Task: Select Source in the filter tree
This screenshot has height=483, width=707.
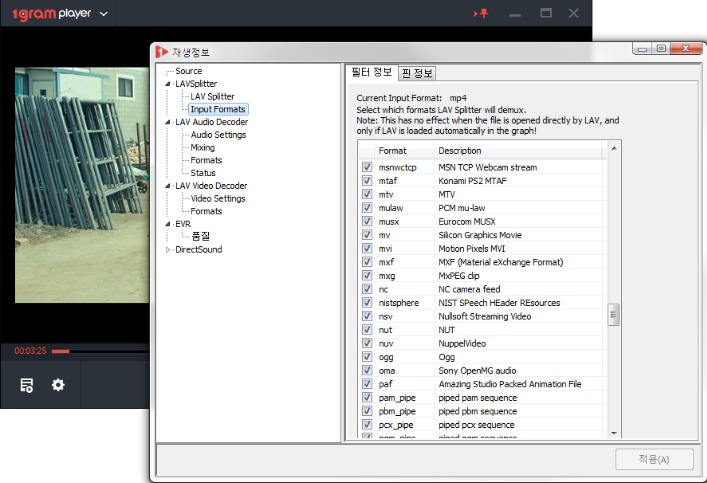Action: click(188, 71)
